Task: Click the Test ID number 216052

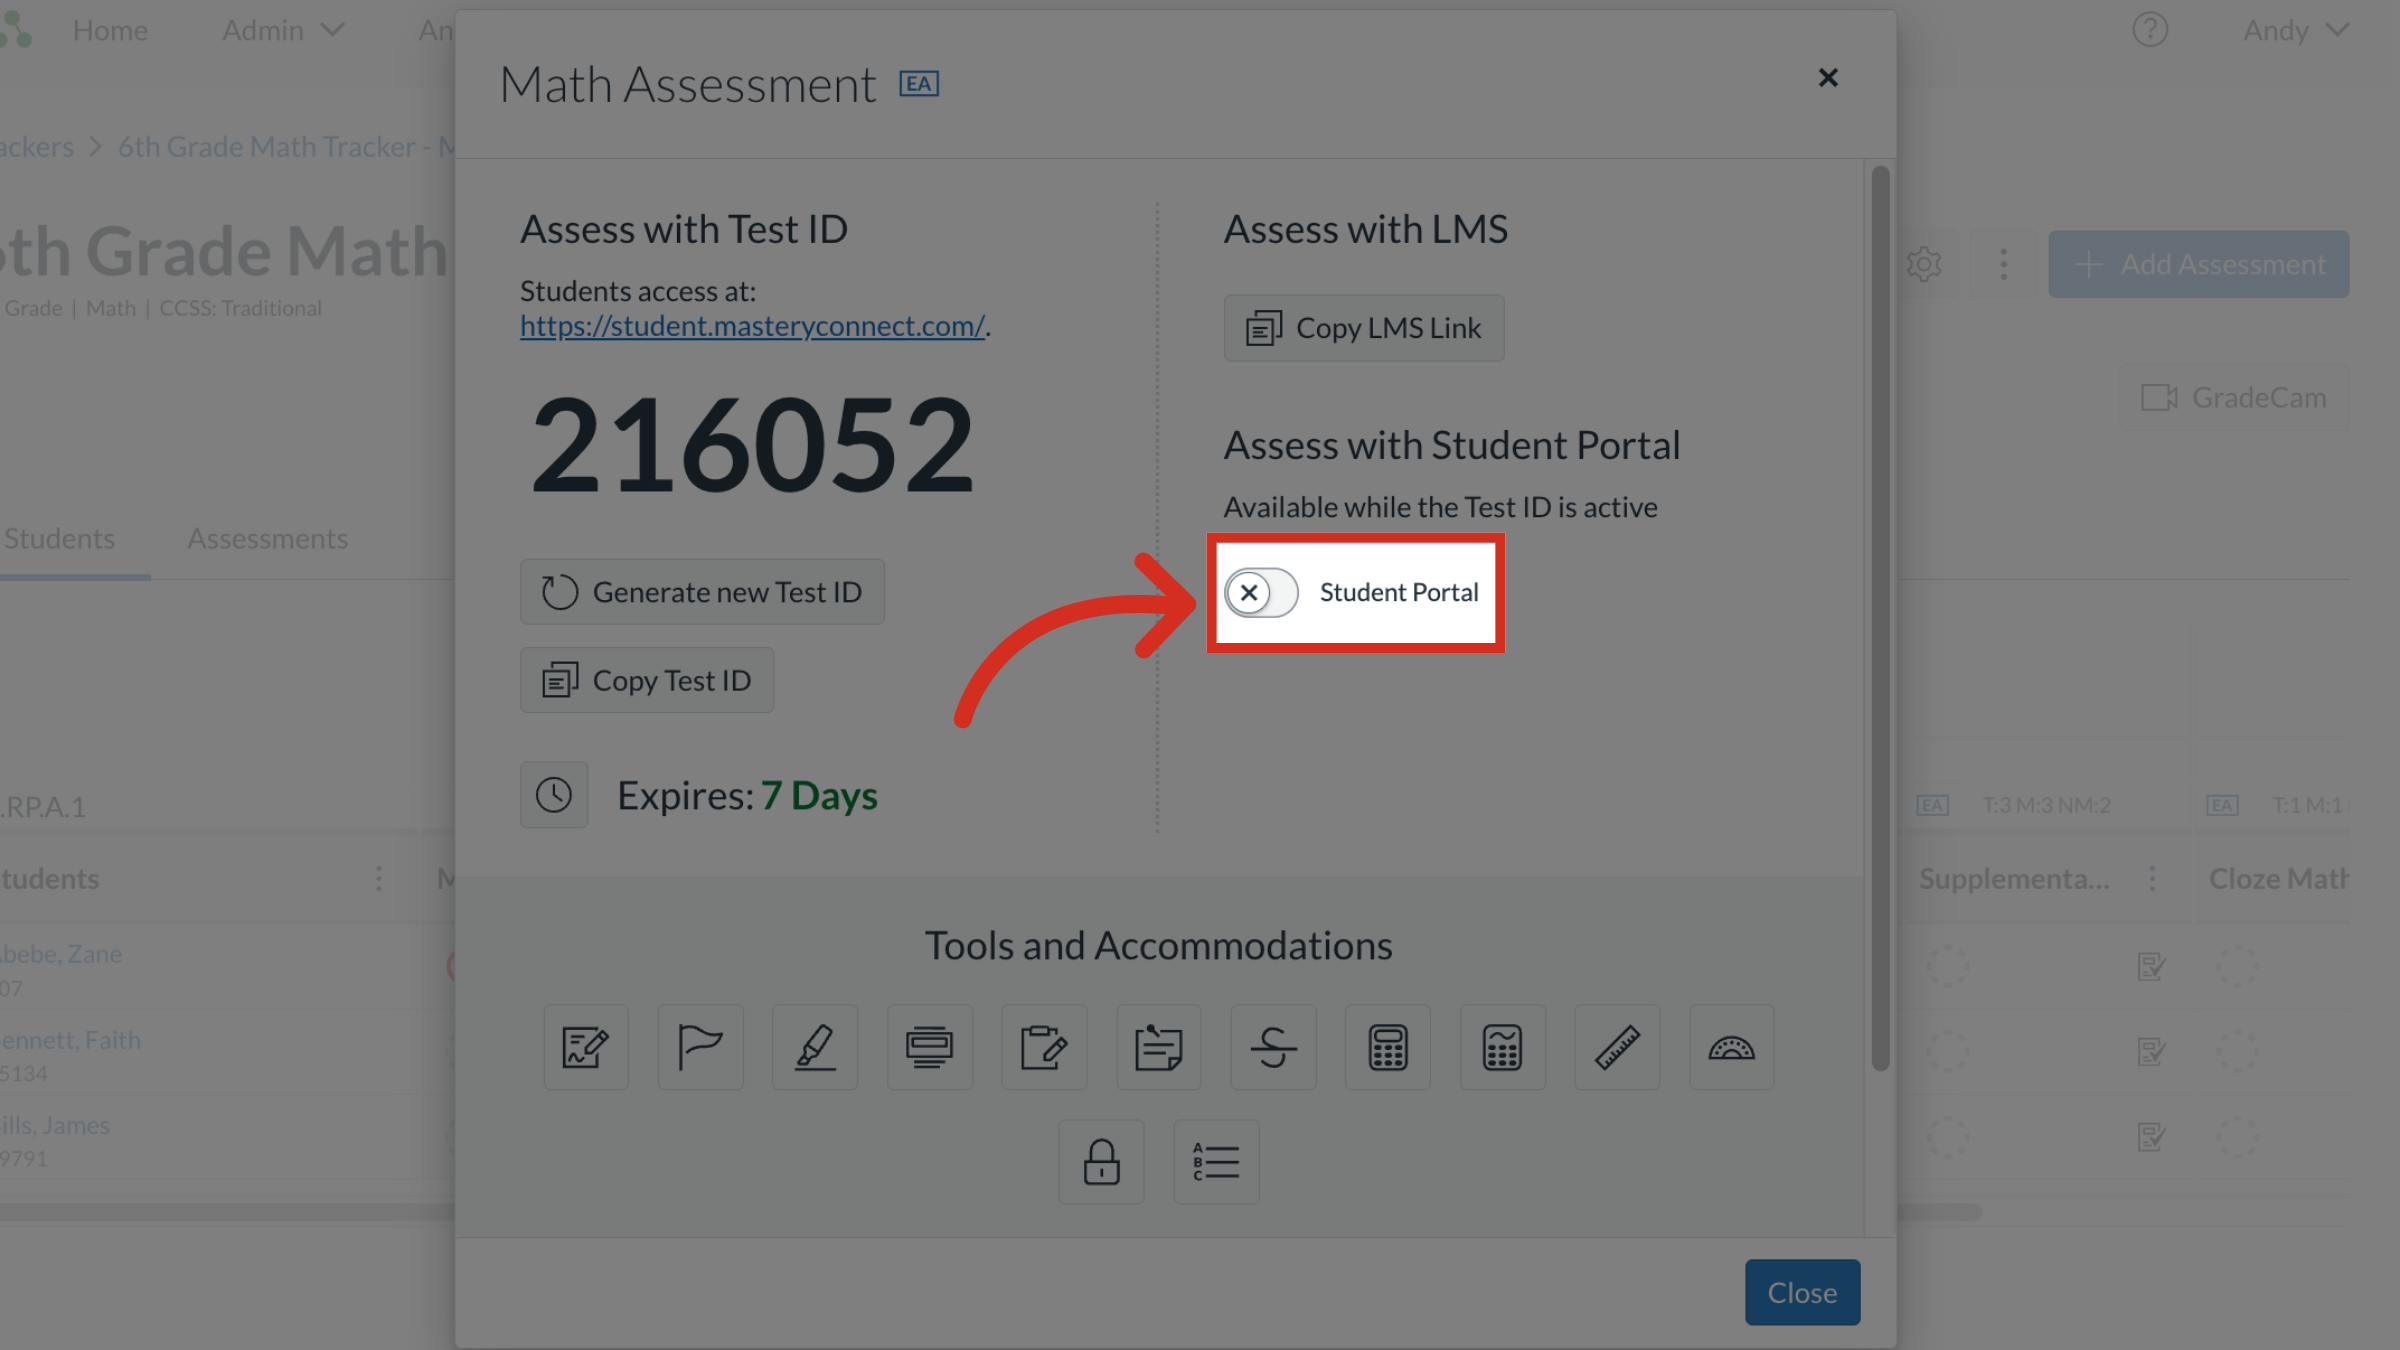Action: pos(752,446)
